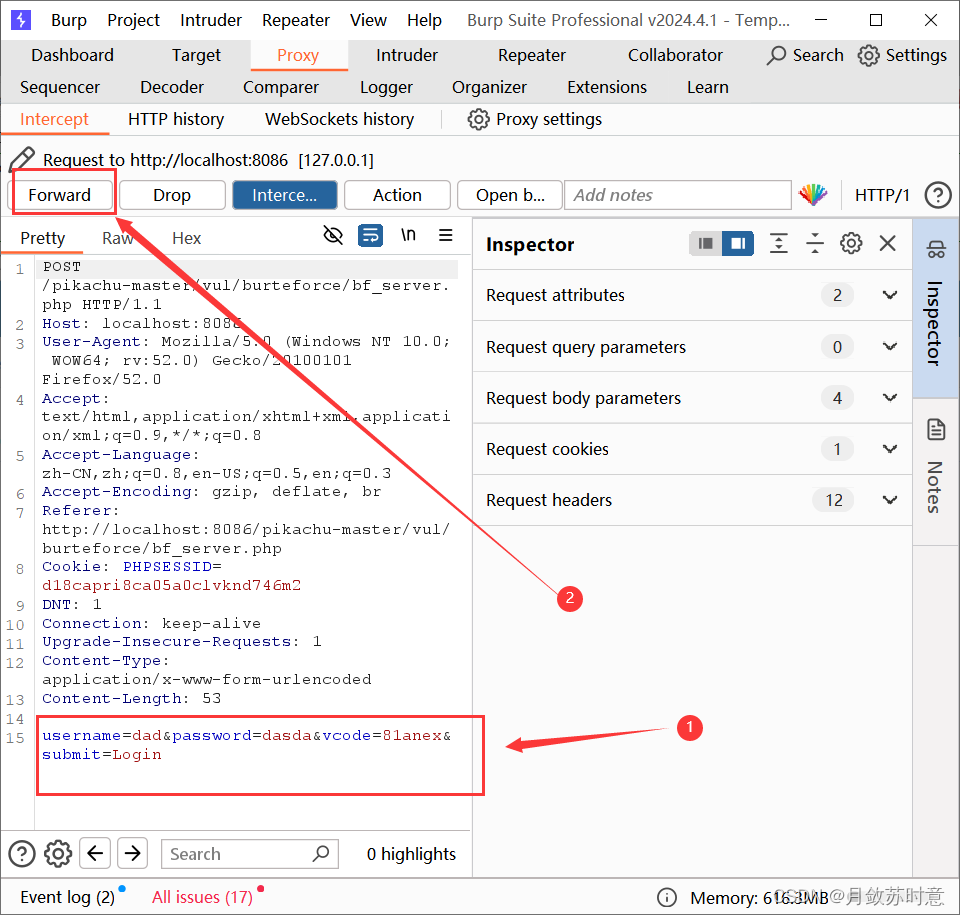Click the Burp Suite logo icon

[21, 20]
